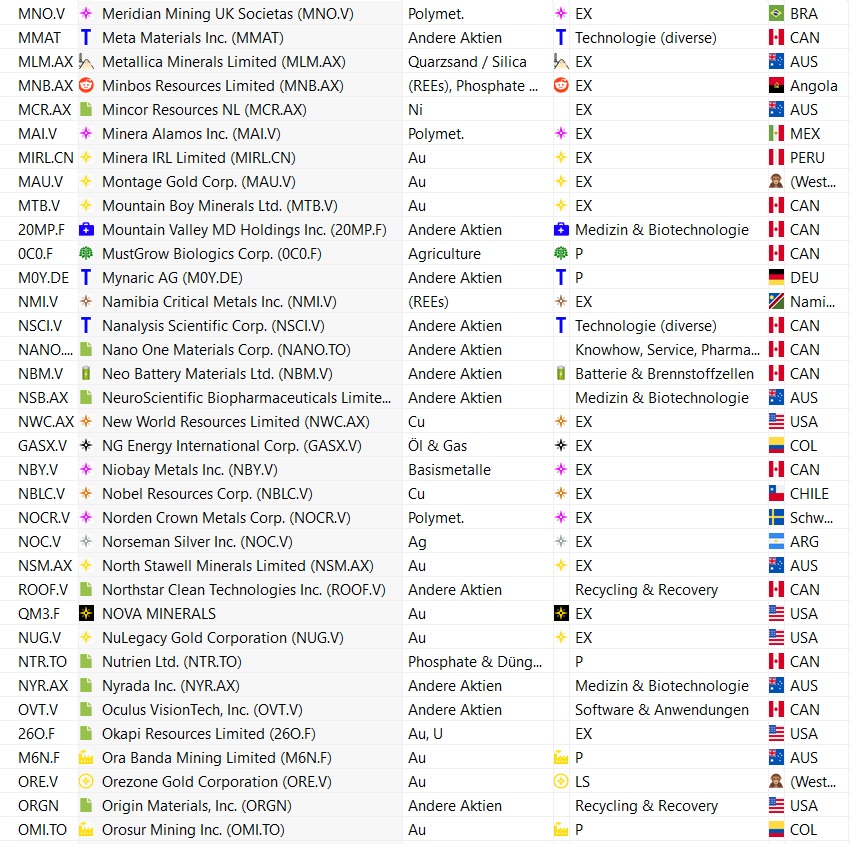Click the blue T icon beside Meta Materials Inc. name
The height and width of the screenshot is (844, 851).
click(x=86, y=37)
